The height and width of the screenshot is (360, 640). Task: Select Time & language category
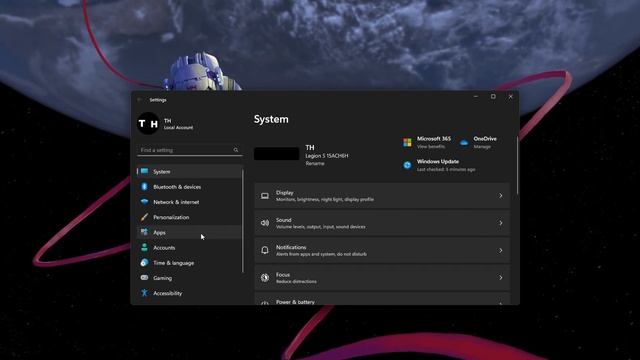click(x=189, y=262)
